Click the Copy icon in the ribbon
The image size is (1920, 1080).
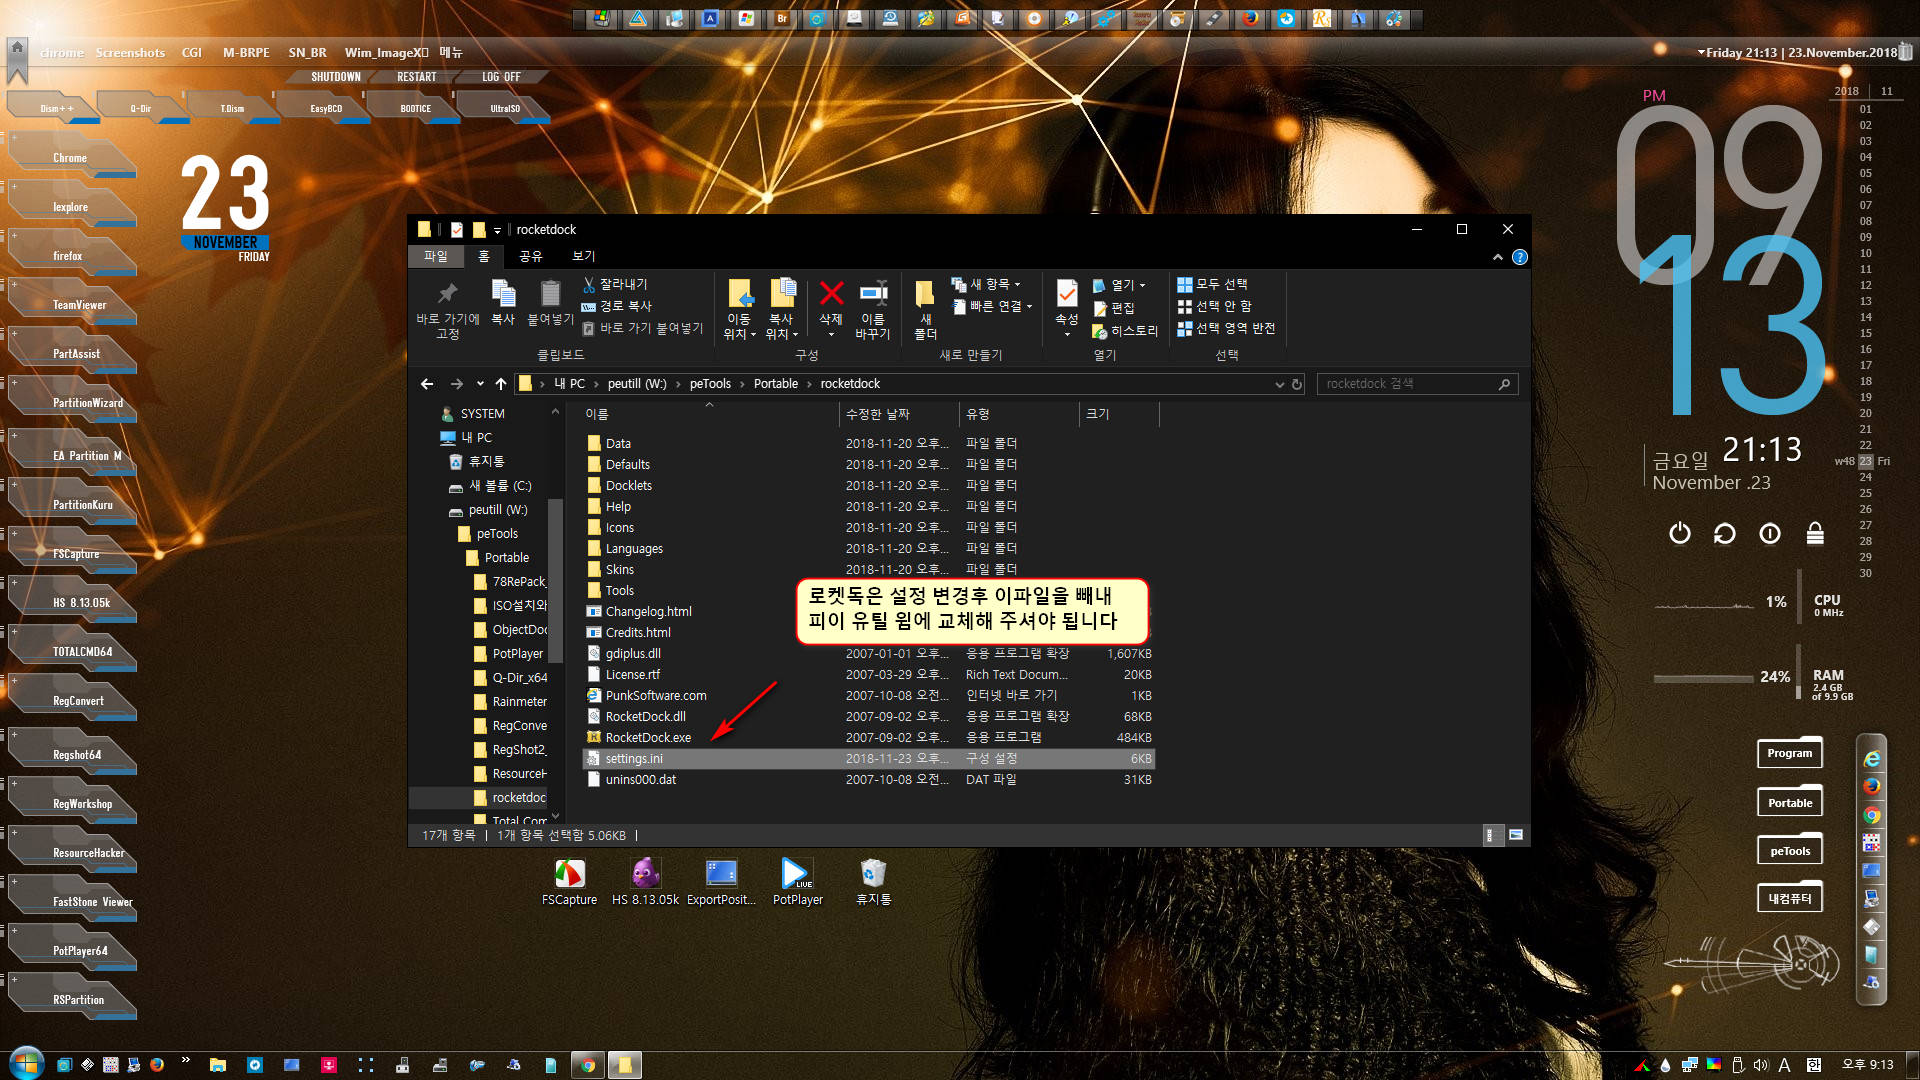[503, 293]
